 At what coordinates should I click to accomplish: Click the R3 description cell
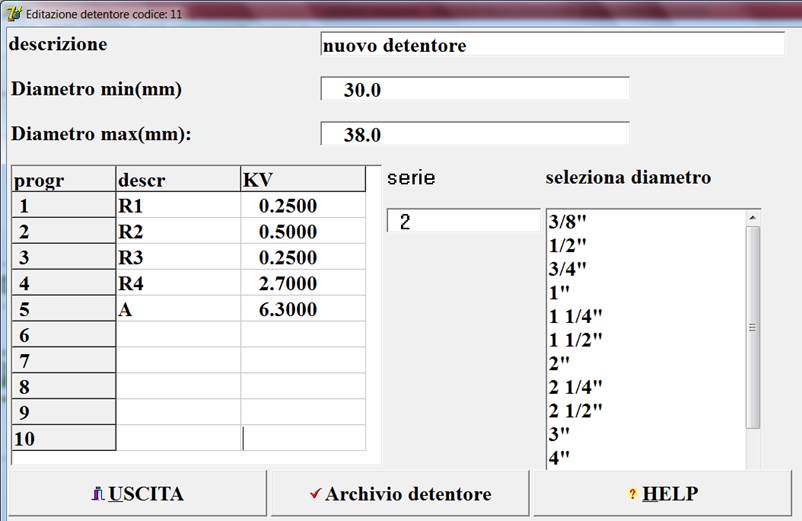178,257
